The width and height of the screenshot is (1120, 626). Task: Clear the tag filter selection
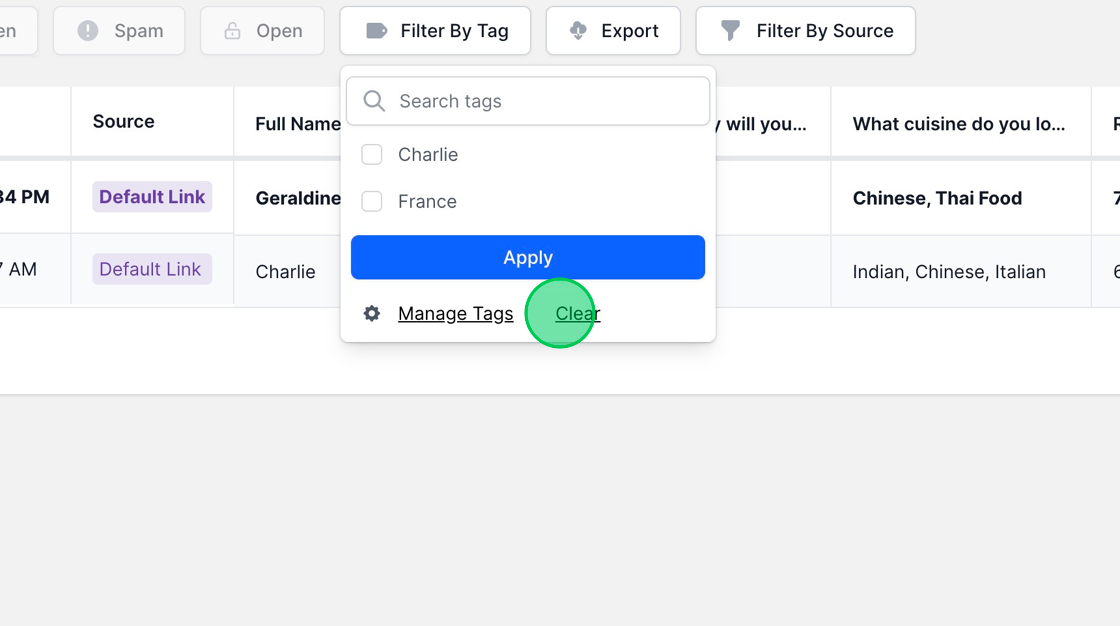tap(577, 313)
